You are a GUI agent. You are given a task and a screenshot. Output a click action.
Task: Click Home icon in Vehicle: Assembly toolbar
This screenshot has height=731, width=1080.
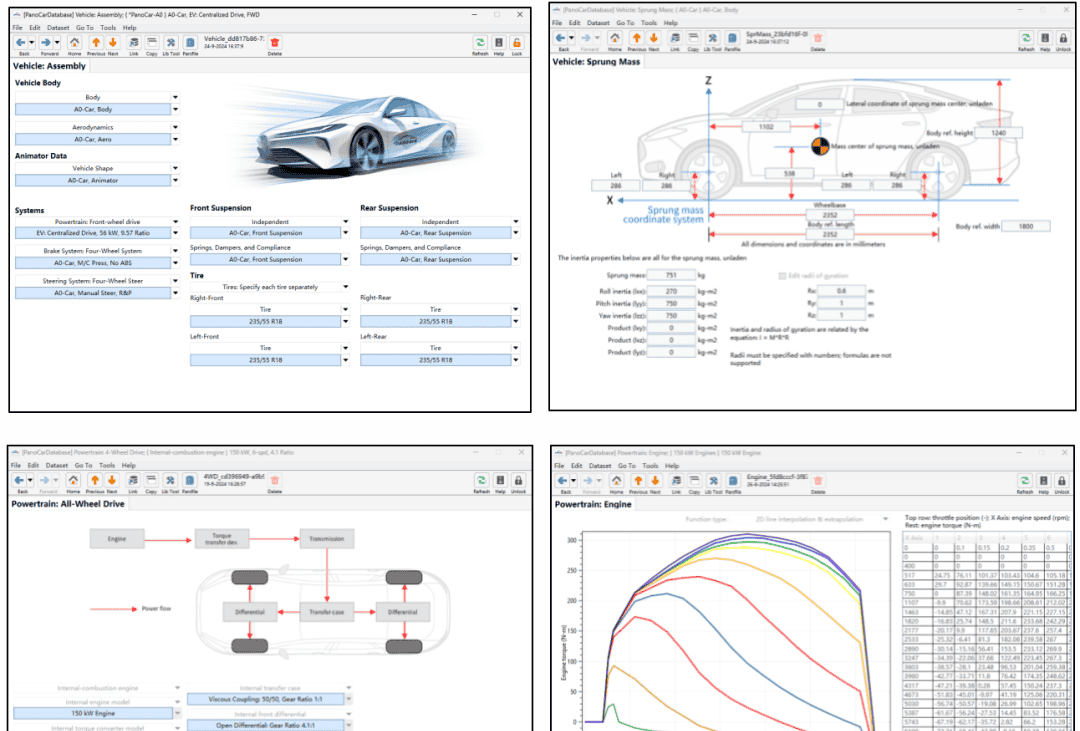coord(73,42)
